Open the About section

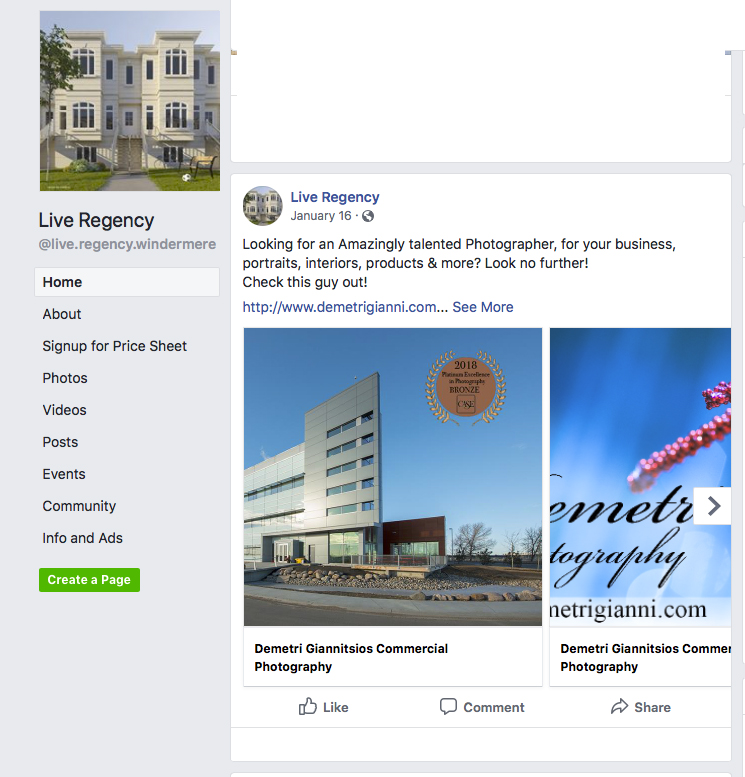tap(61, 314)
